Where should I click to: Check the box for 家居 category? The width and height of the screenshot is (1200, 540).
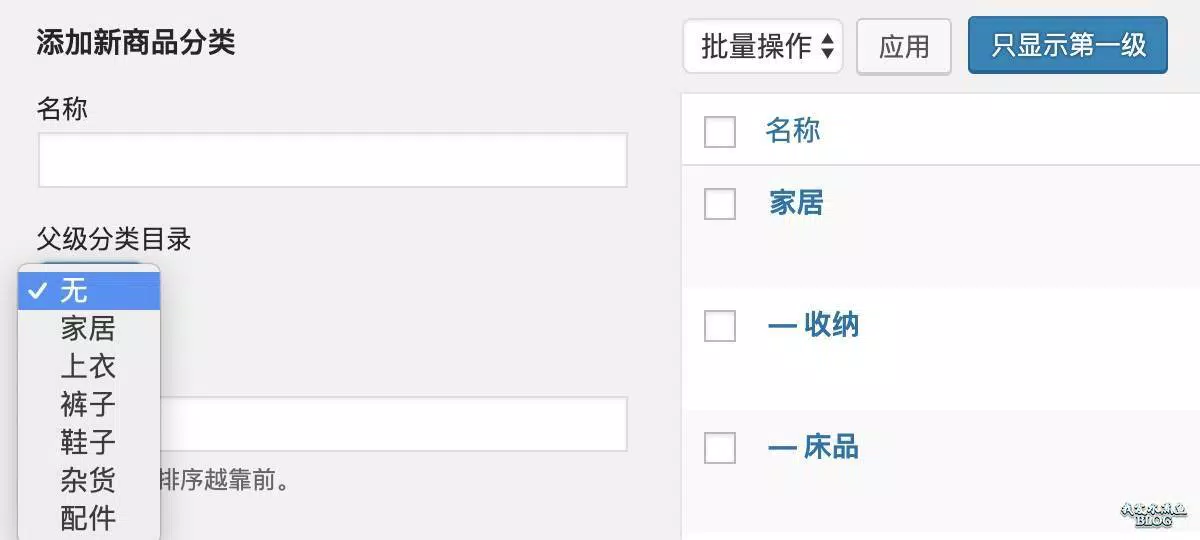click(720, 203)
